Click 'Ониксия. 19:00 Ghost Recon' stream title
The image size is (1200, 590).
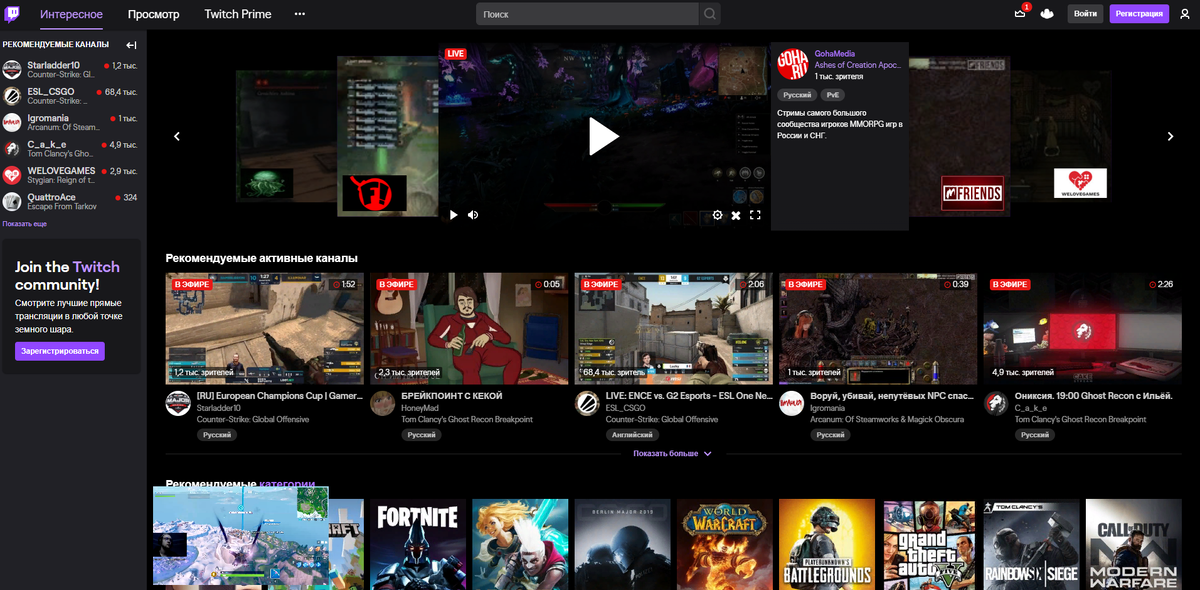[1096, 396]
